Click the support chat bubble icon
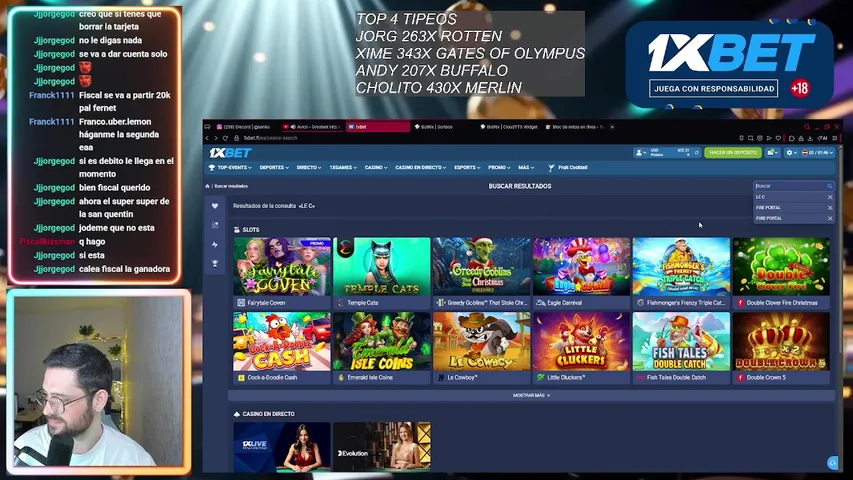The image size is (853, 480). click(x=832, y=463)
